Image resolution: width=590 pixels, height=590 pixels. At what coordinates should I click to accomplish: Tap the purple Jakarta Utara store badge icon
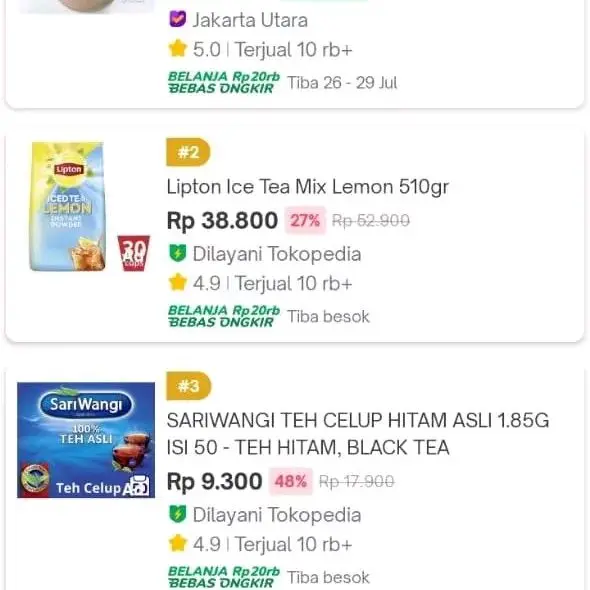177,19
